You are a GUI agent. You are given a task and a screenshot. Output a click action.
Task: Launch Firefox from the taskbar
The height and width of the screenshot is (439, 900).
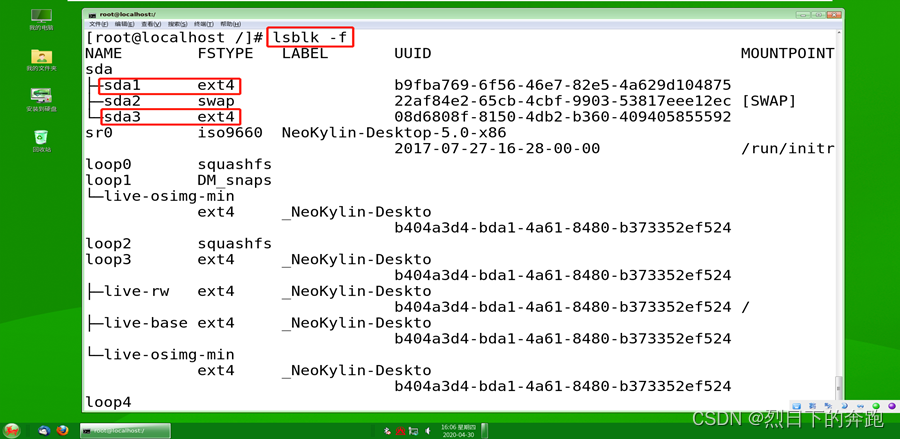coord(62,430)
